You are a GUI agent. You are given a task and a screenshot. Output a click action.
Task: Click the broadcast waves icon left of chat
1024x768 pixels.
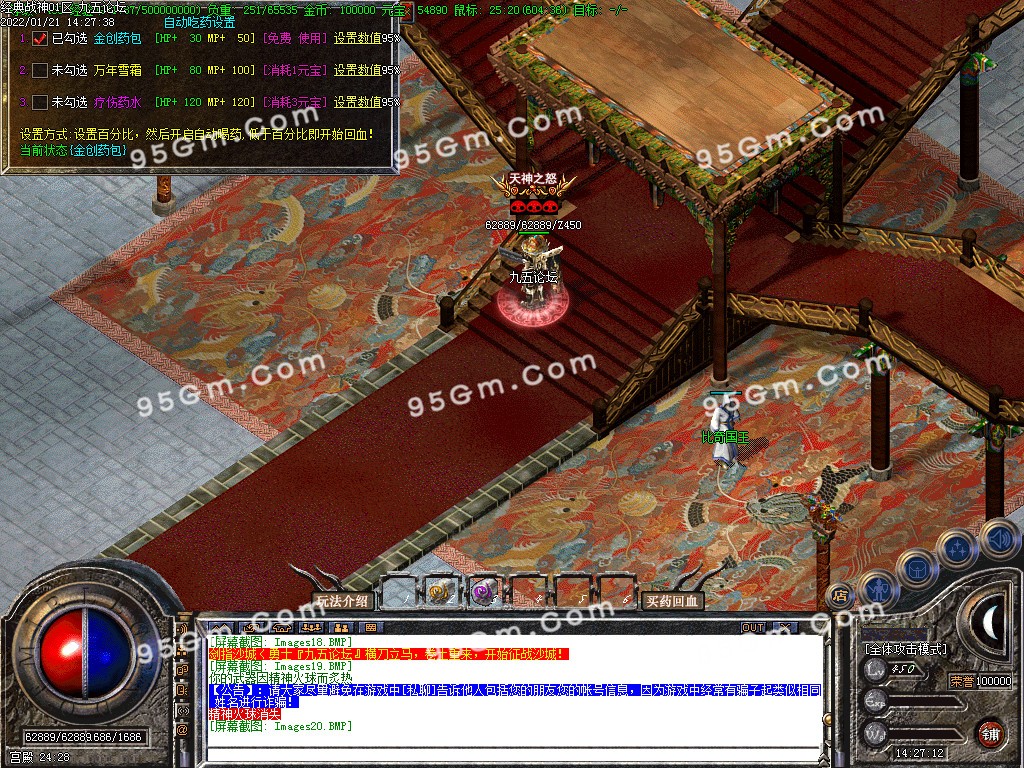pos(182,711)
